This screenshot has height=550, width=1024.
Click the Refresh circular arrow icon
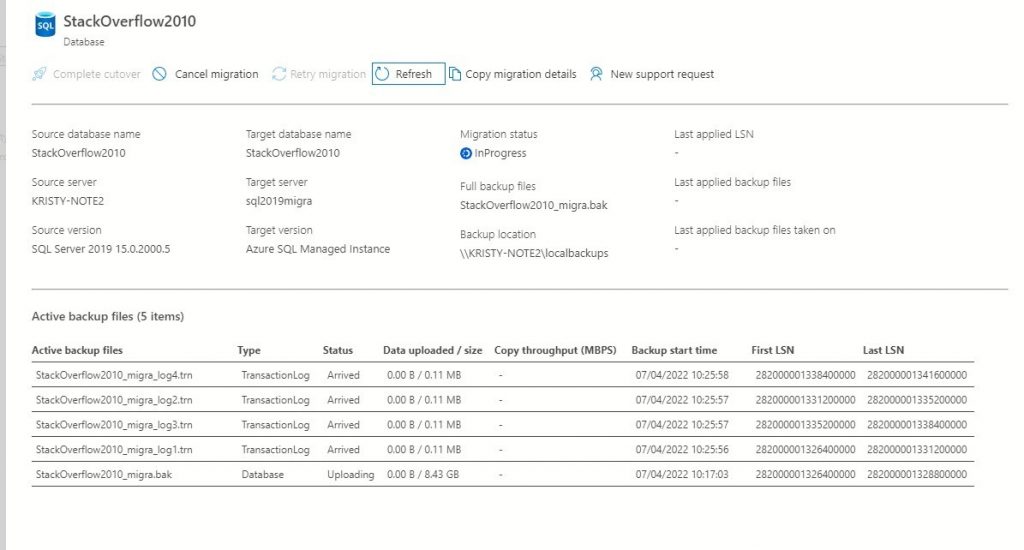coord(382,74)
